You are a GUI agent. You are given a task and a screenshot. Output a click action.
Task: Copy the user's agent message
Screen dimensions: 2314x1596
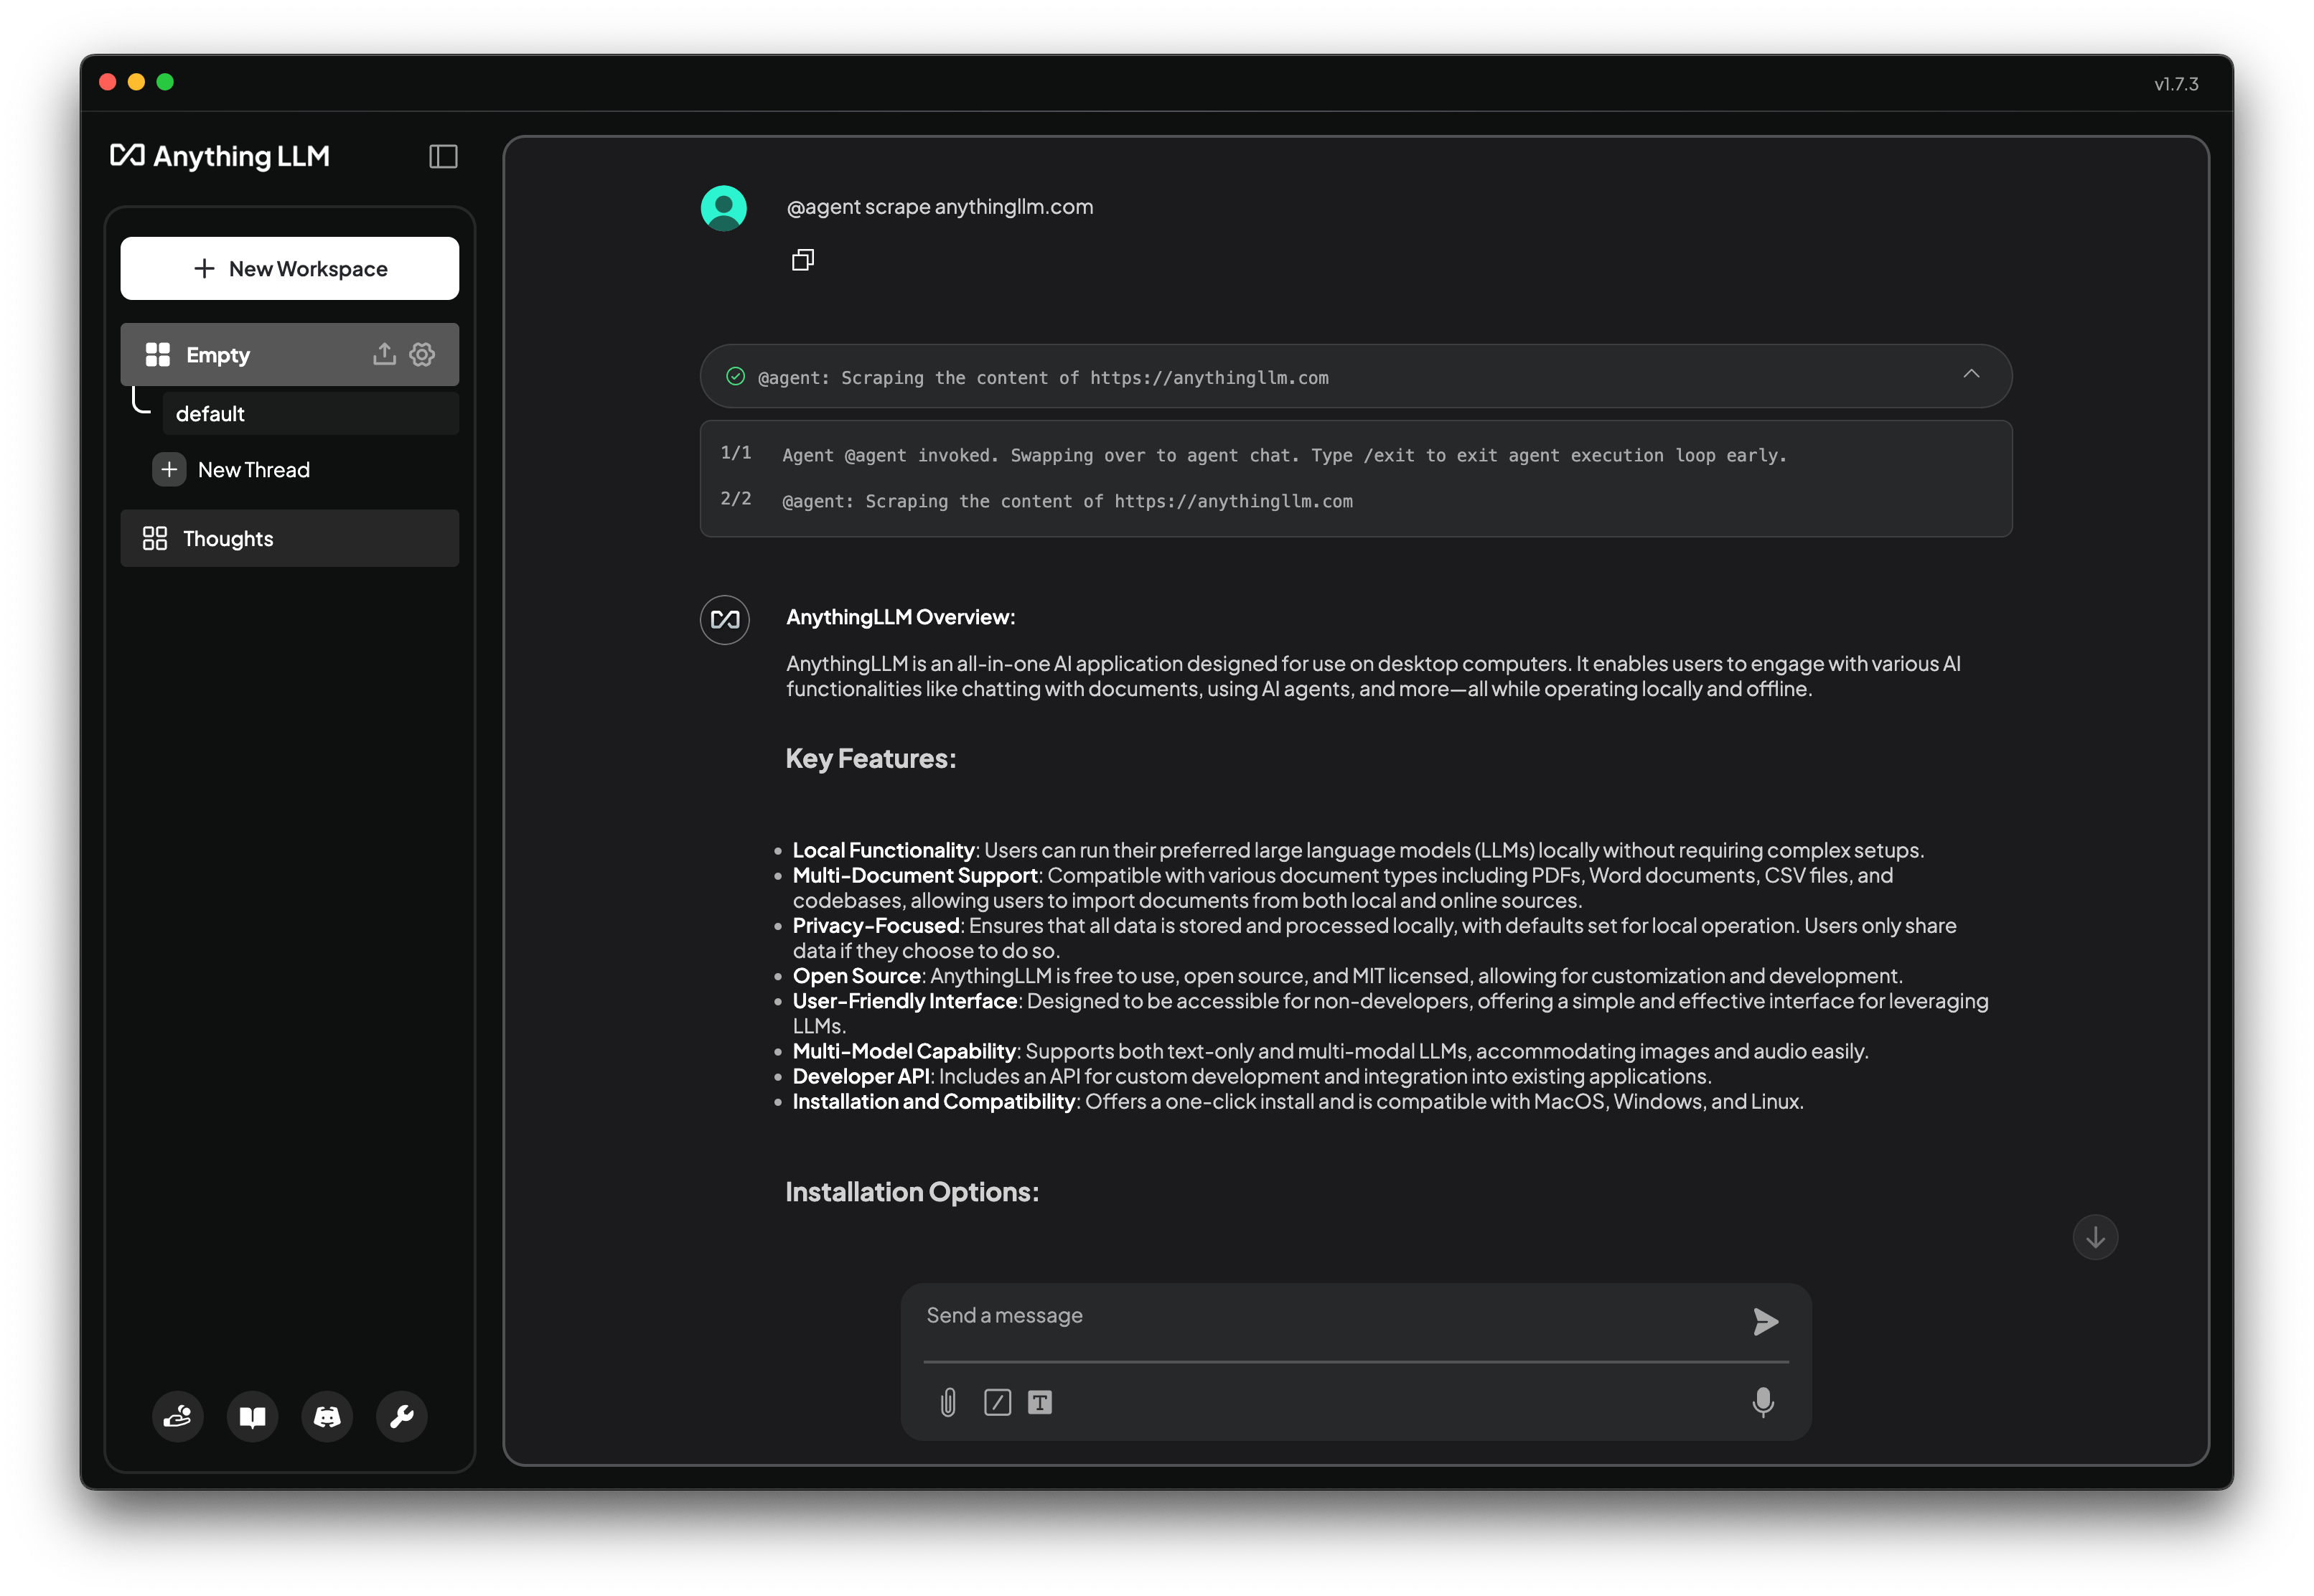[x=803, y=260]
